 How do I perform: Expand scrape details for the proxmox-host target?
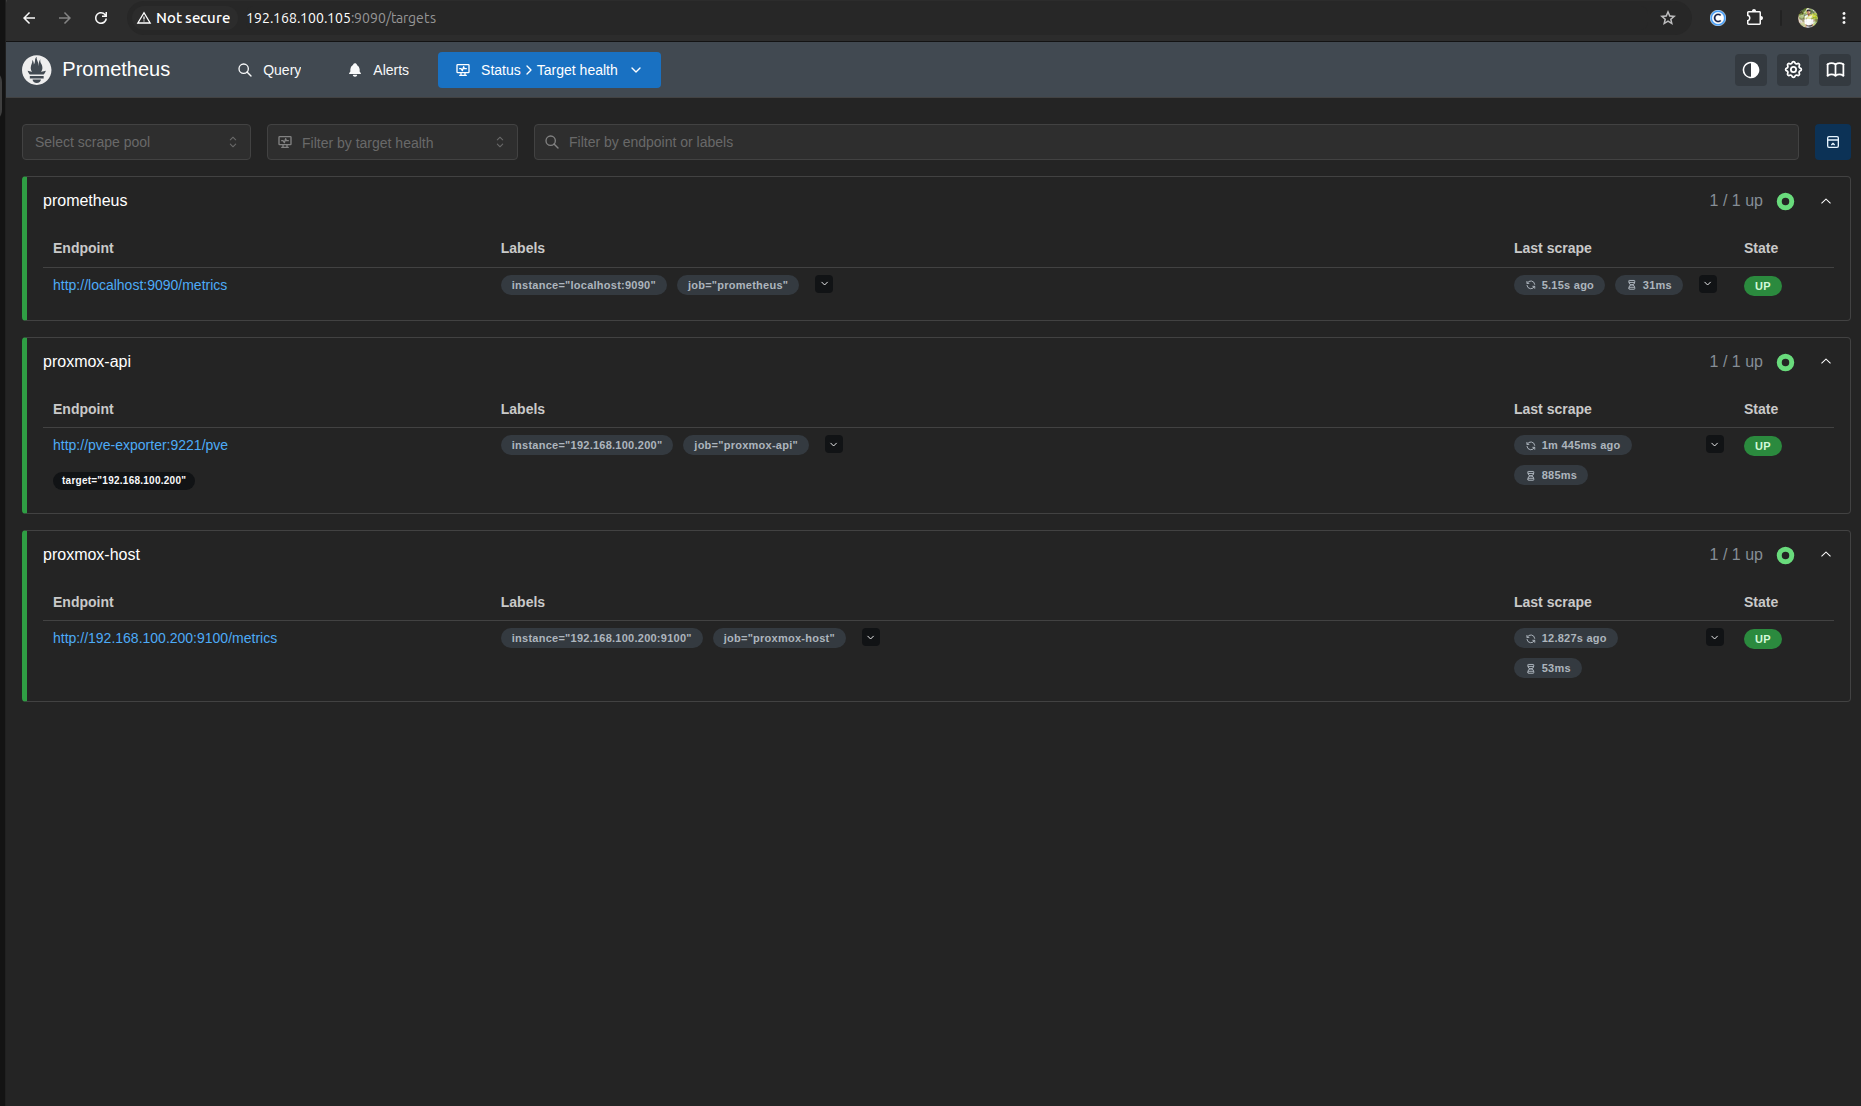1715,637
